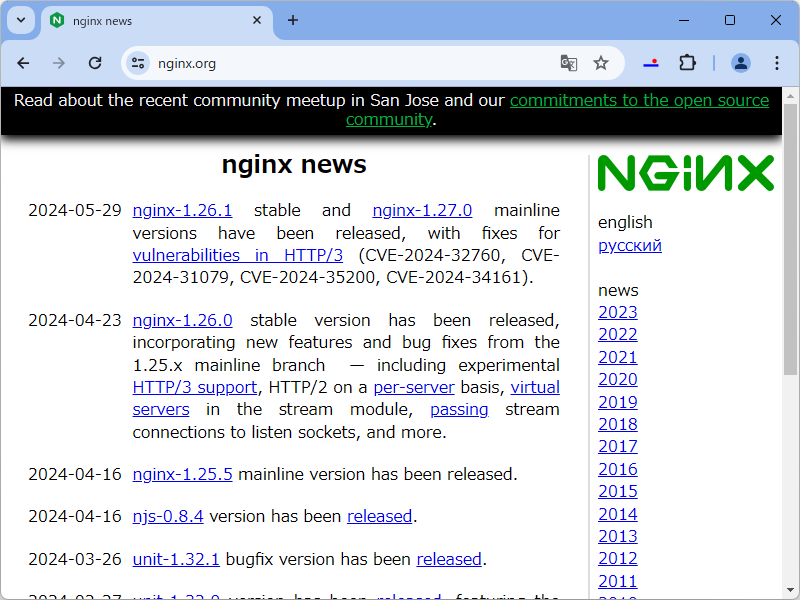Click the Chrome profile avatar icon
This screenshot has width=800, height=600.
pyautogui.click(x=741, y=62)
